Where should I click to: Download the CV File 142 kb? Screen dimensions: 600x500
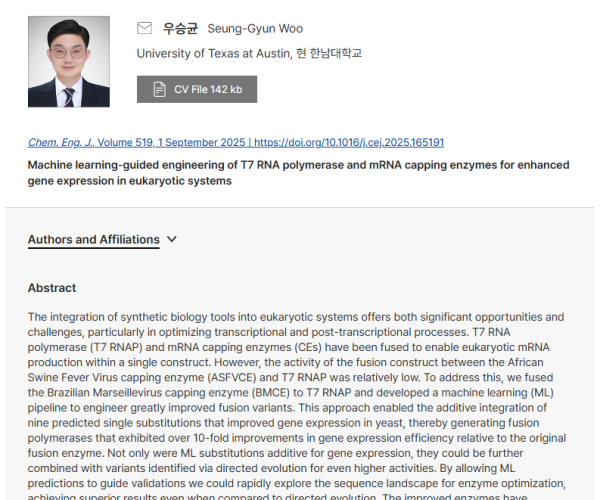(197, 90)
